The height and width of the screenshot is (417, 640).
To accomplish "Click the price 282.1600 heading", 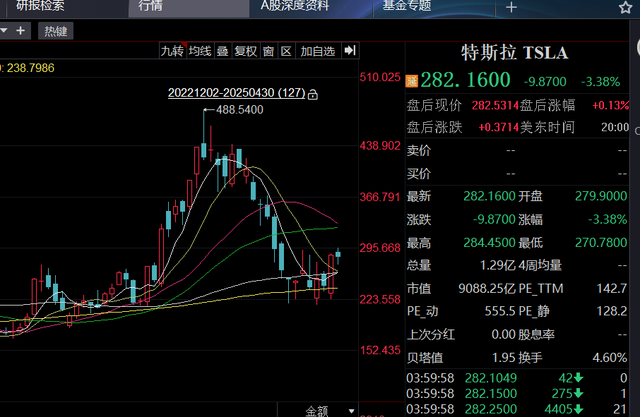I will [x=465, y=80].
